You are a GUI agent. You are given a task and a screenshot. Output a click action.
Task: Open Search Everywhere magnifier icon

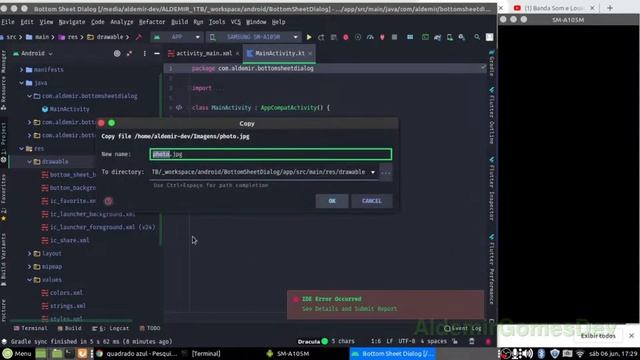point(477,37)
